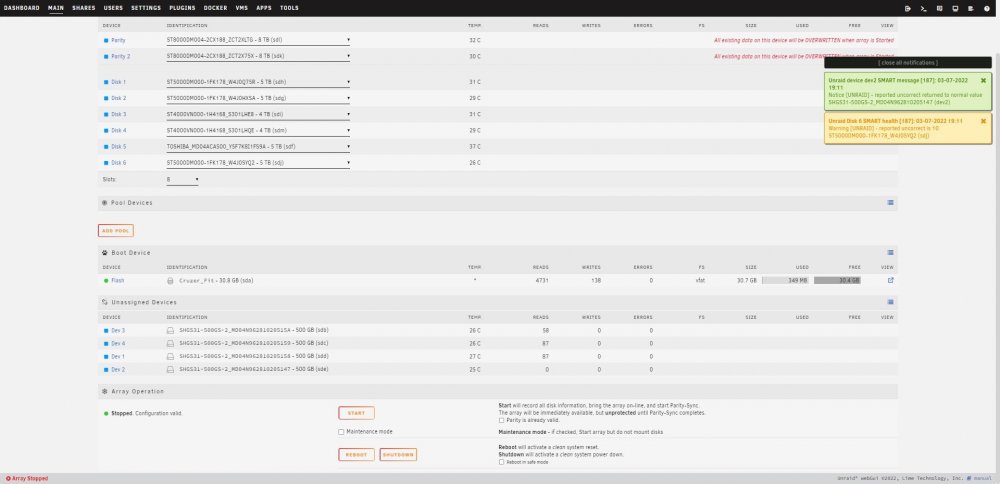The width and height of the screenshot is (1000, 484).
Task: Click 'close all notifications' bar
Action: click(x=908, y=62)
